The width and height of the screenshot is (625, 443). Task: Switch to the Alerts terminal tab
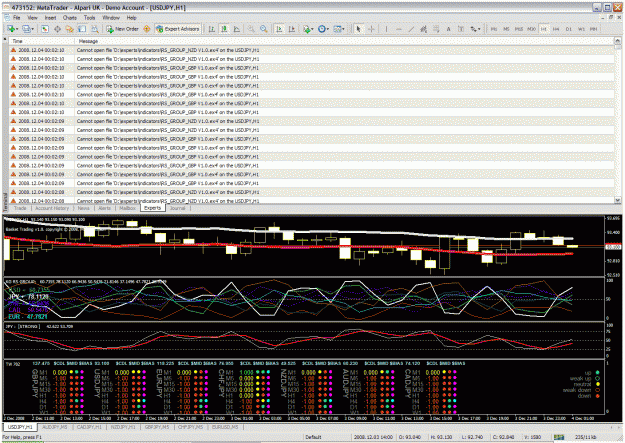[x=104, y=208]
